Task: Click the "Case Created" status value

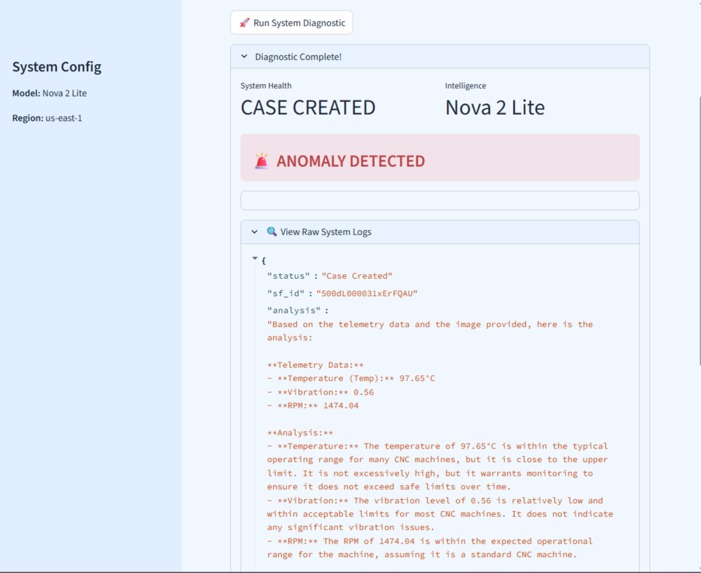Action: coord(357,276)
